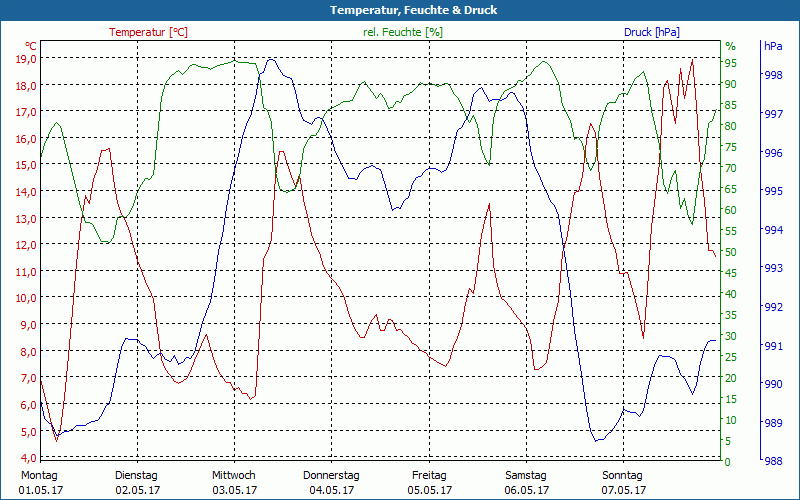
Task: Click '80' on the green humidity axis
Action: [731, 127]
